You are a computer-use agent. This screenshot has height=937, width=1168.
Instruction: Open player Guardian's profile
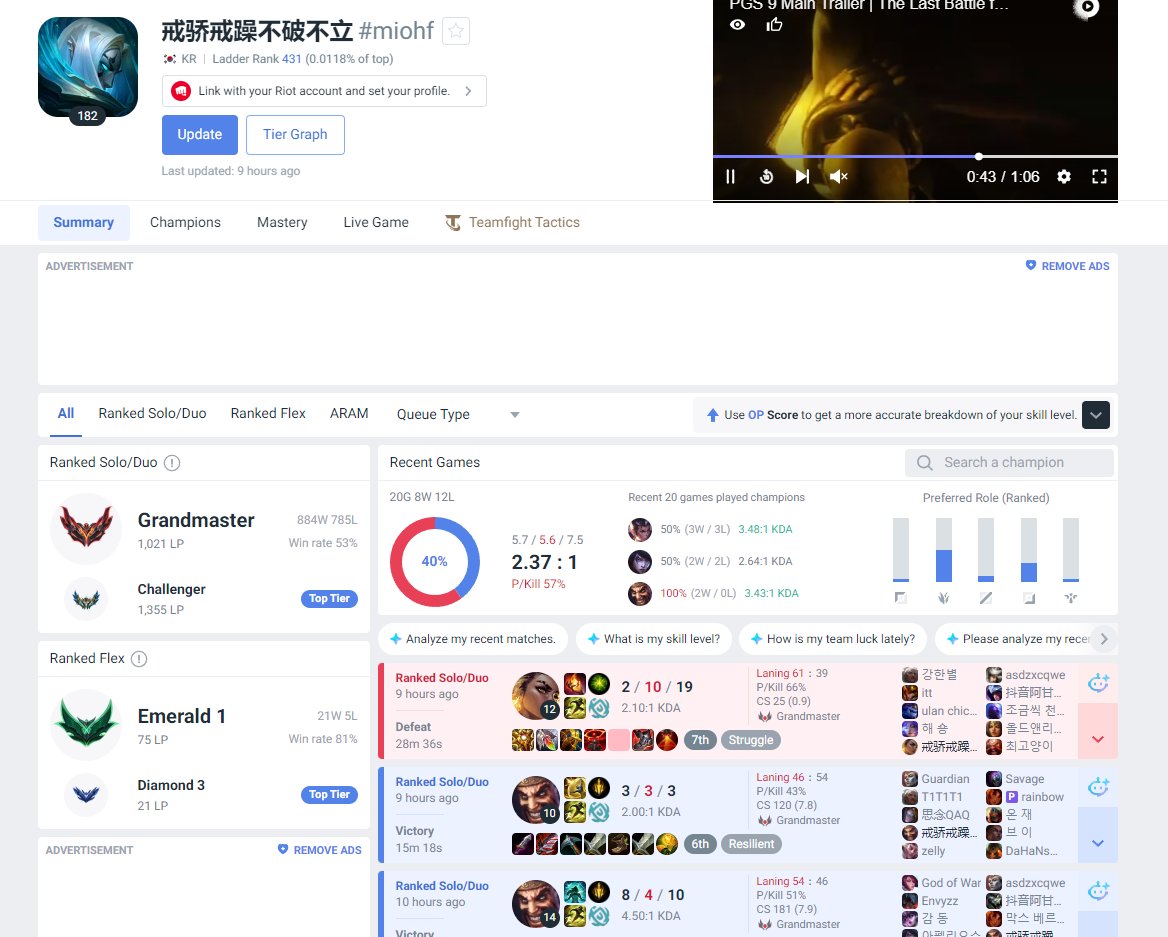[x=945, y=779]
